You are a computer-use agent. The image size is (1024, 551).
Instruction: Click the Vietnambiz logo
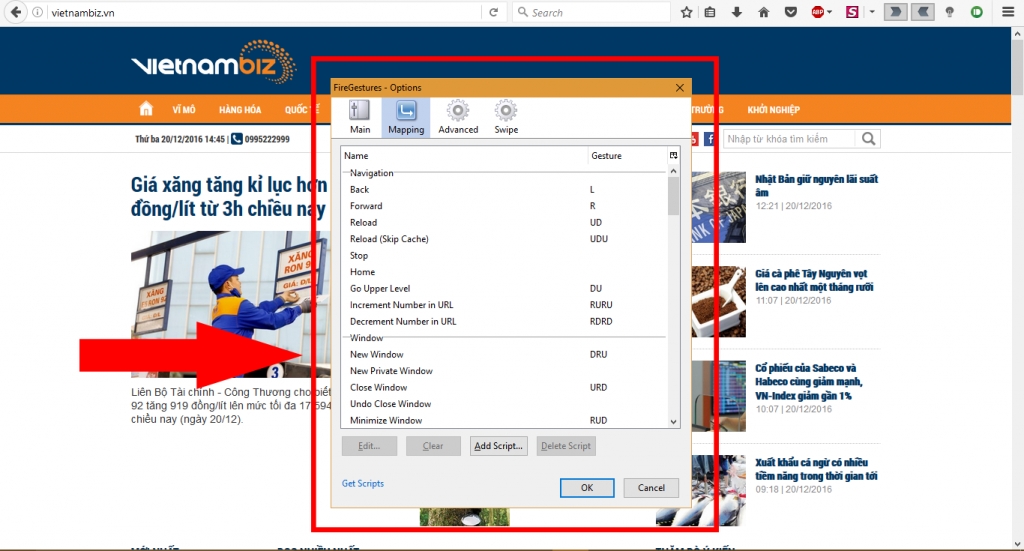pos(214,63)
